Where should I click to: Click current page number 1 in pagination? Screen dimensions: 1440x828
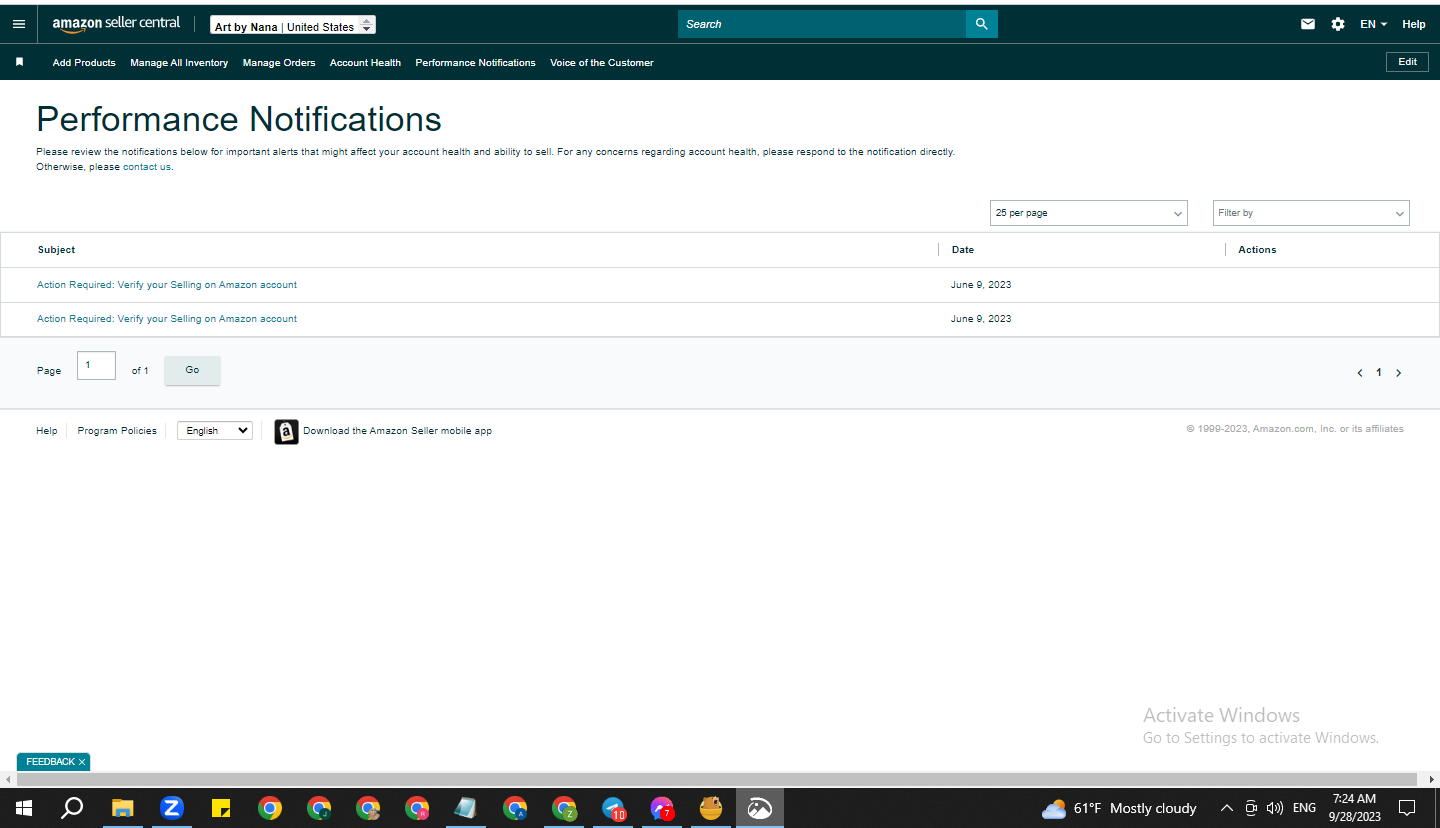click(1379, 373)
